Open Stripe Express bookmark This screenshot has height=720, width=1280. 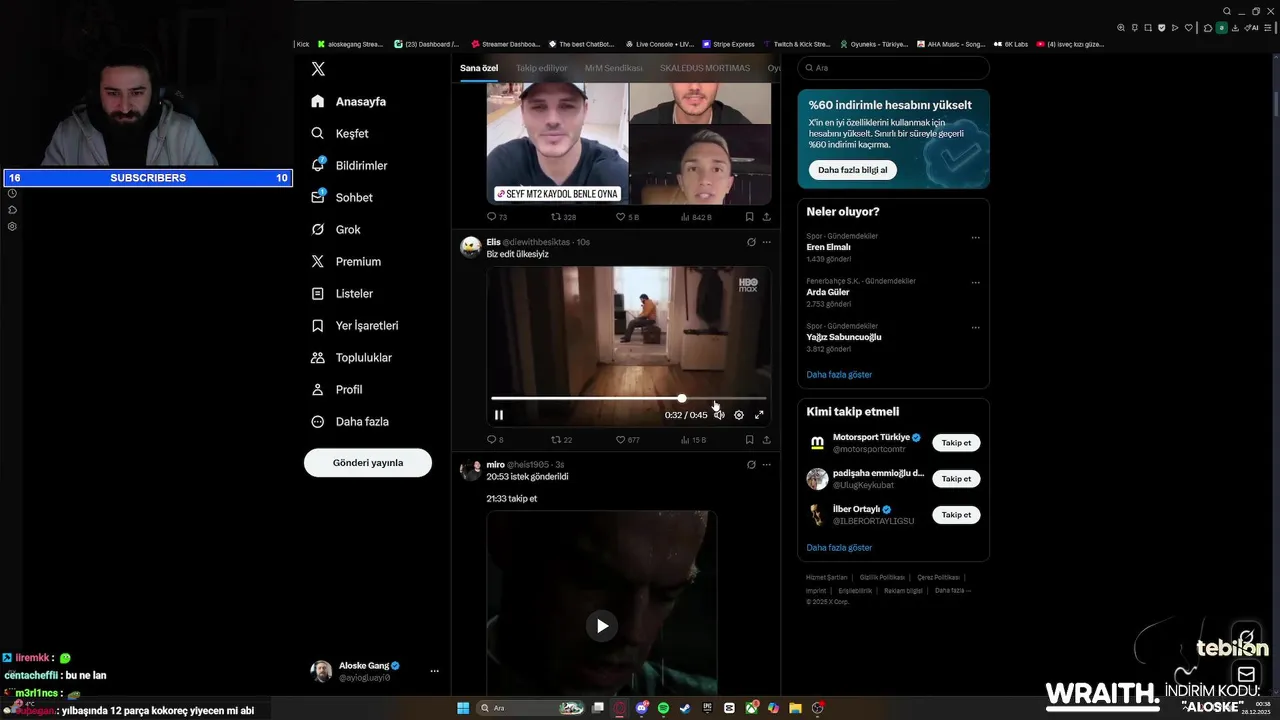(729, 44)
